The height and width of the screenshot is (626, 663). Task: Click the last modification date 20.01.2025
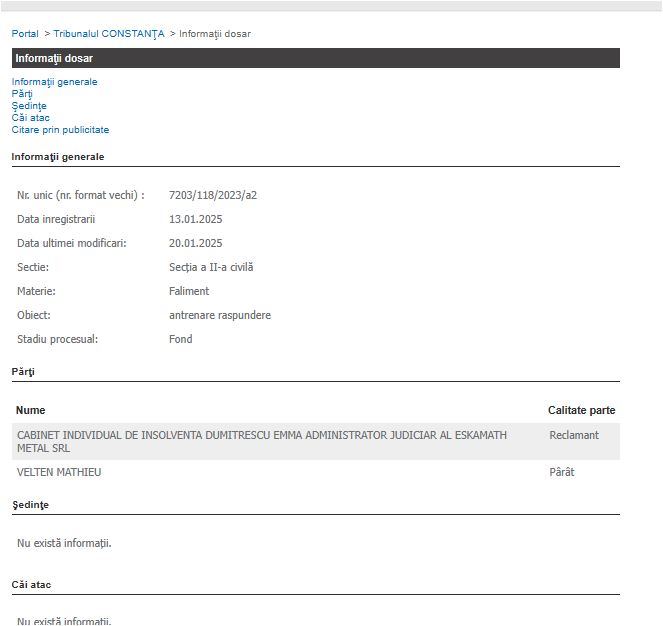(x=195, y=243)
